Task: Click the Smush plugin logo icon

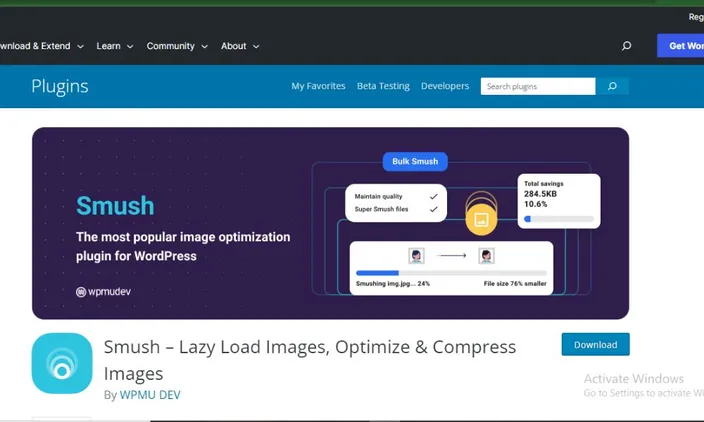Action: 62,363
